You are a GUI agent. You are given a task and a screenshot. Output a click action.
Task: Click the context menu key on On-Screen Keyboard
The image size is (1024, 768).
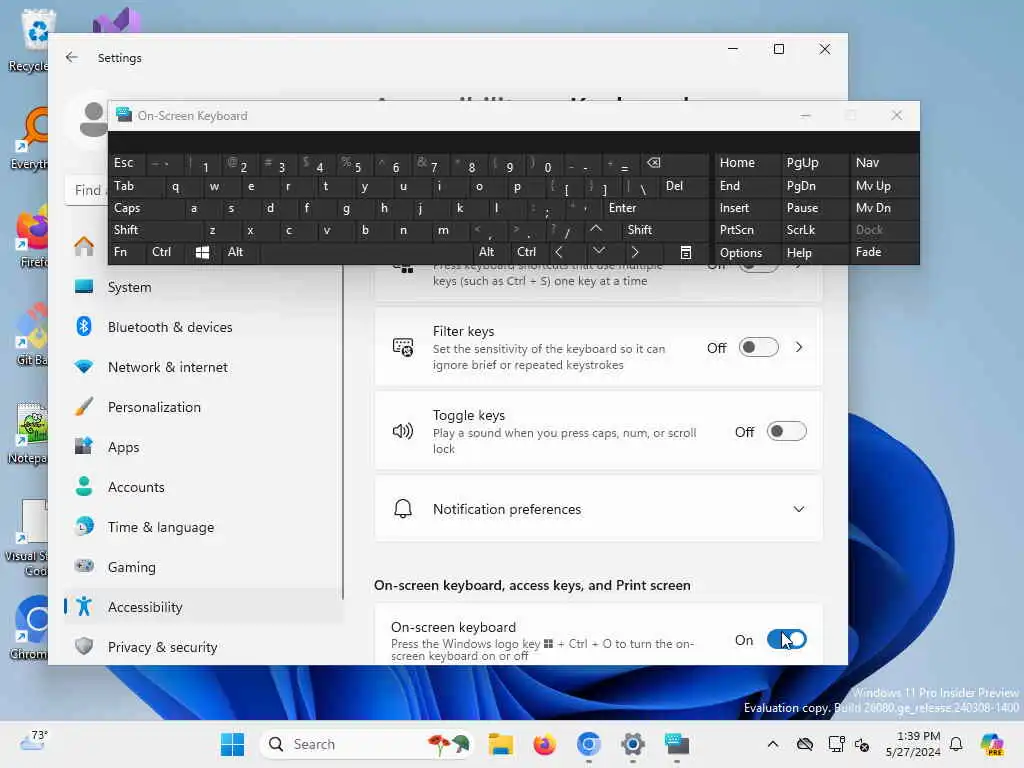click(685, 253)
